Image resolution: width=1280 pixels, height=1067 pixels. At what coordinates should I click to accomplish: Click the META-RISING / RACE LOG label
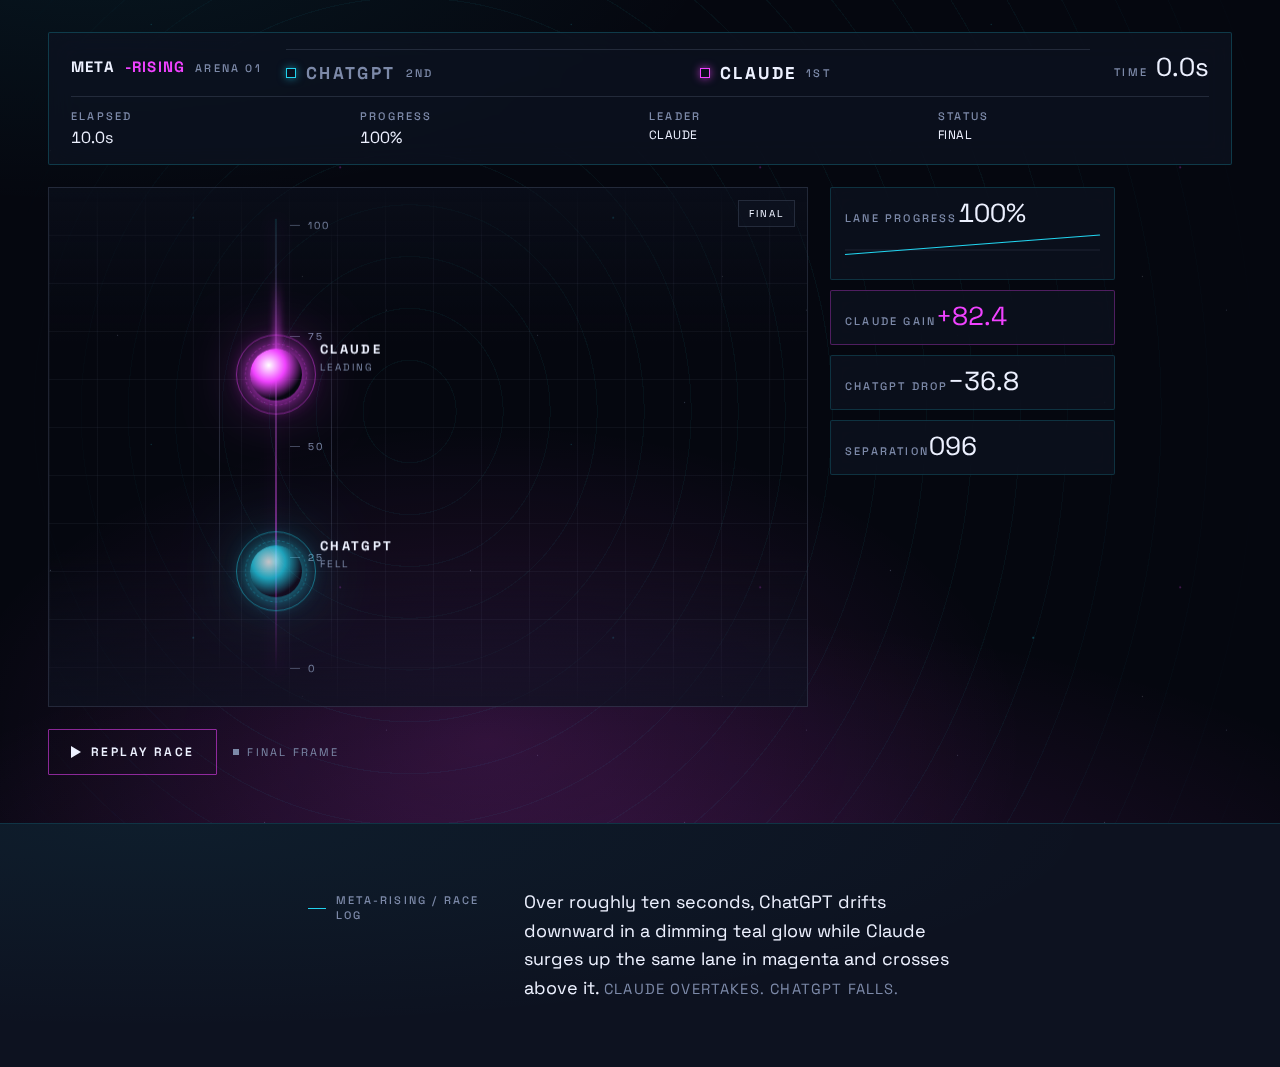coord(407,908)
